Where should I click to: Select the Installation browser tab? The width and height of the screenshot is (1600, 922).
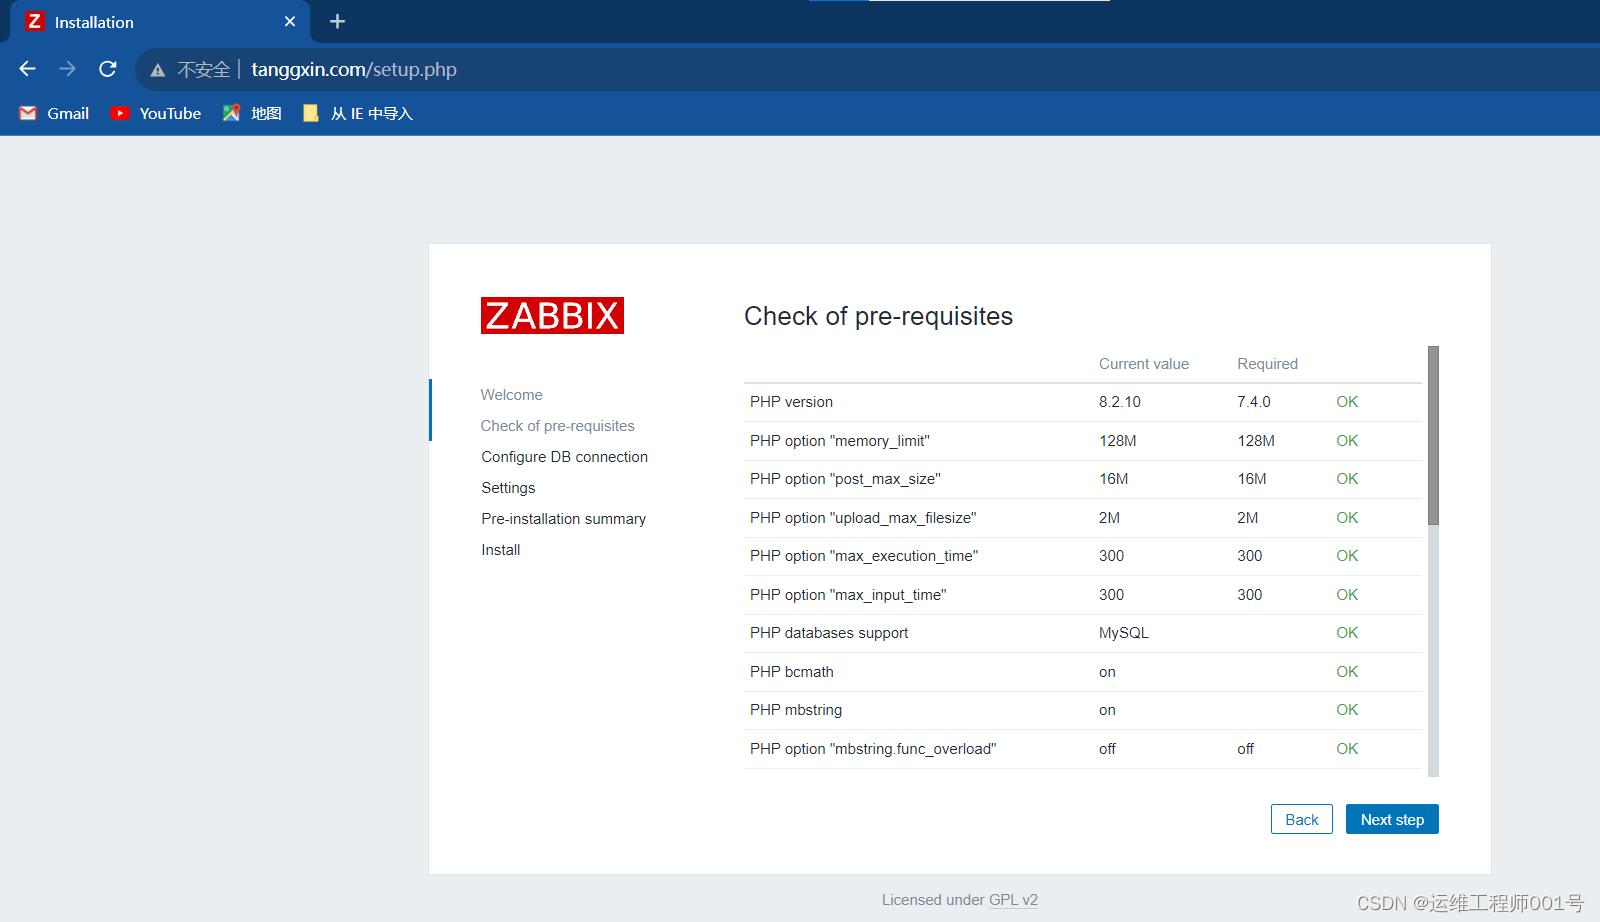(x=160, y=22)
